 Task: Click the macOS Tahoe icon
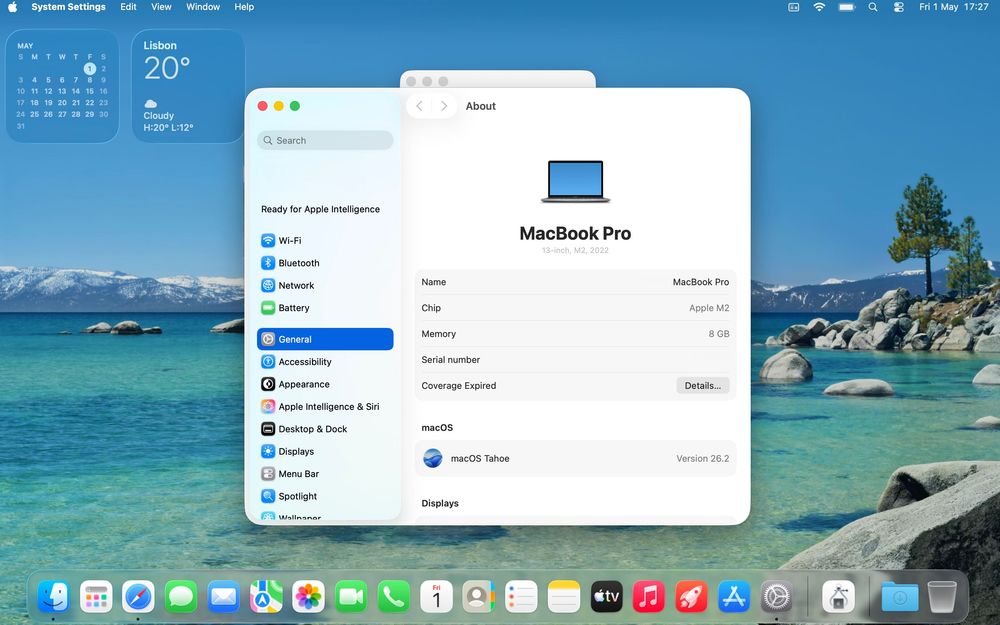[432, 458]
